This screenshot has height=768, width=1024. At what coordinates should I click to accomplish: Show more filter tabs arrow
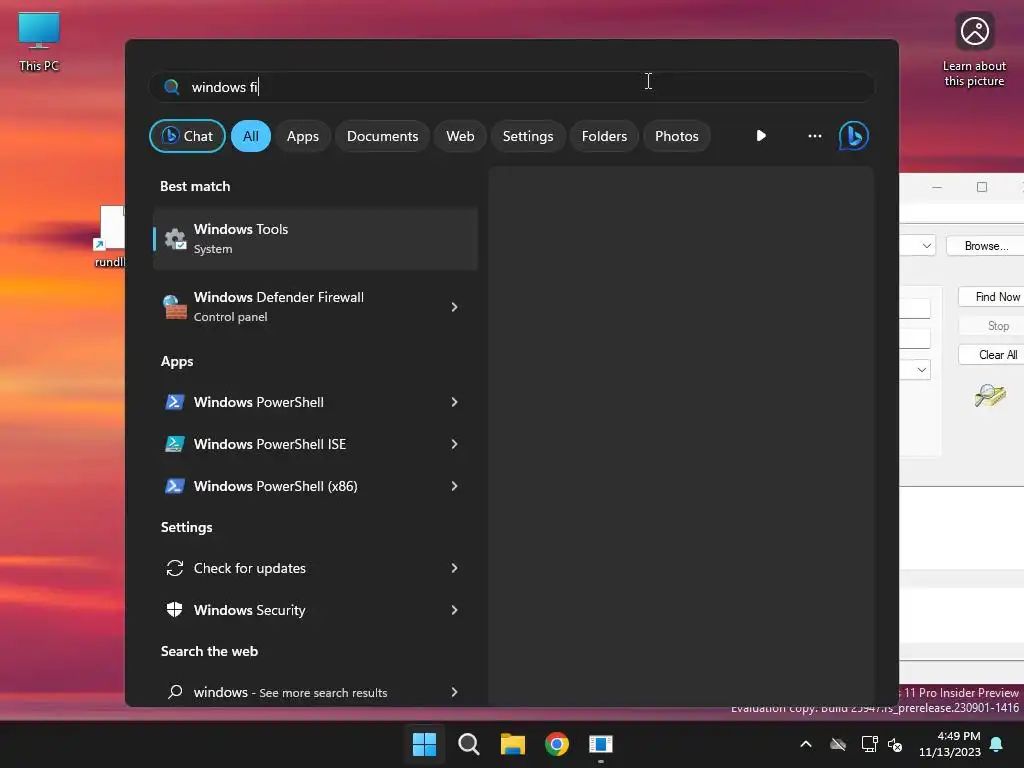(x=761, y=136)
